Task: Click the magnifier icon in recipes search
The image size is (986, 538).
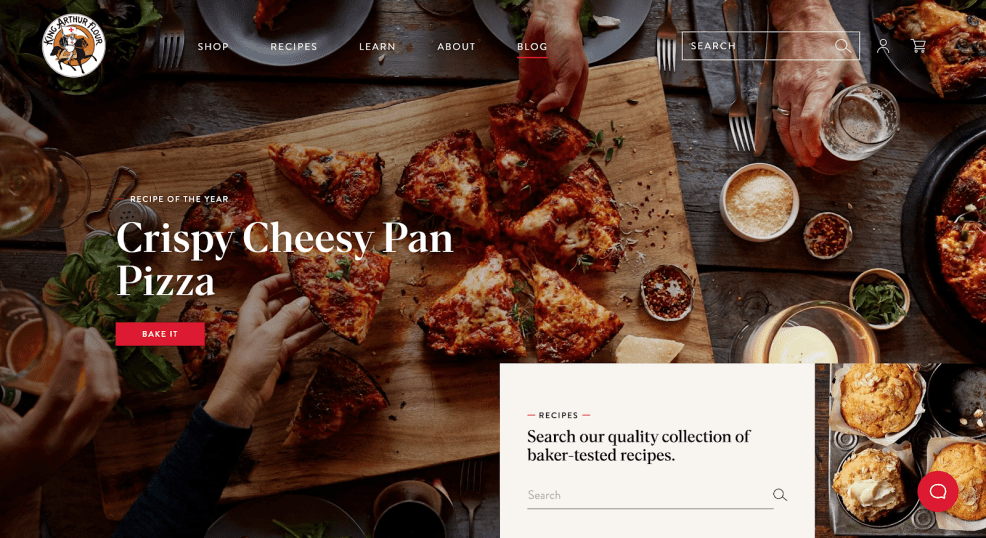Action: point(780,495)
